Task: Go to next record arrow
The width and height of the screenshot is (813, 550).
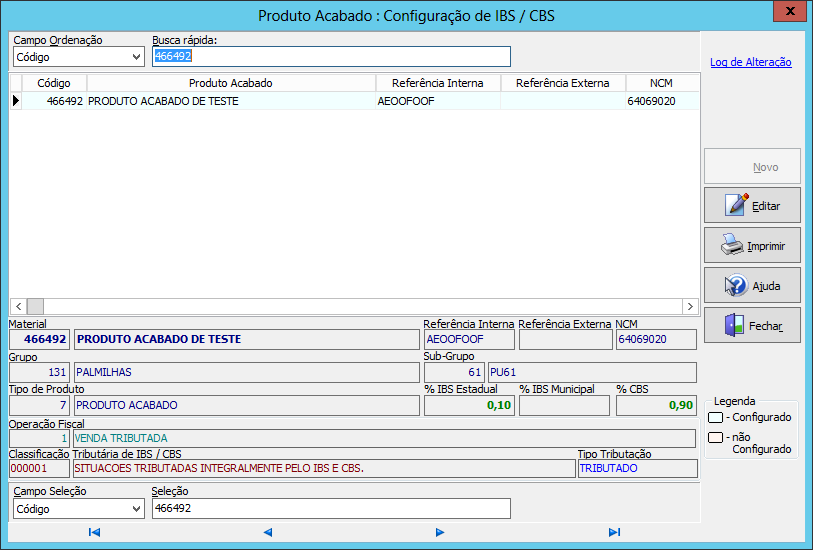Action: (440, 533)
